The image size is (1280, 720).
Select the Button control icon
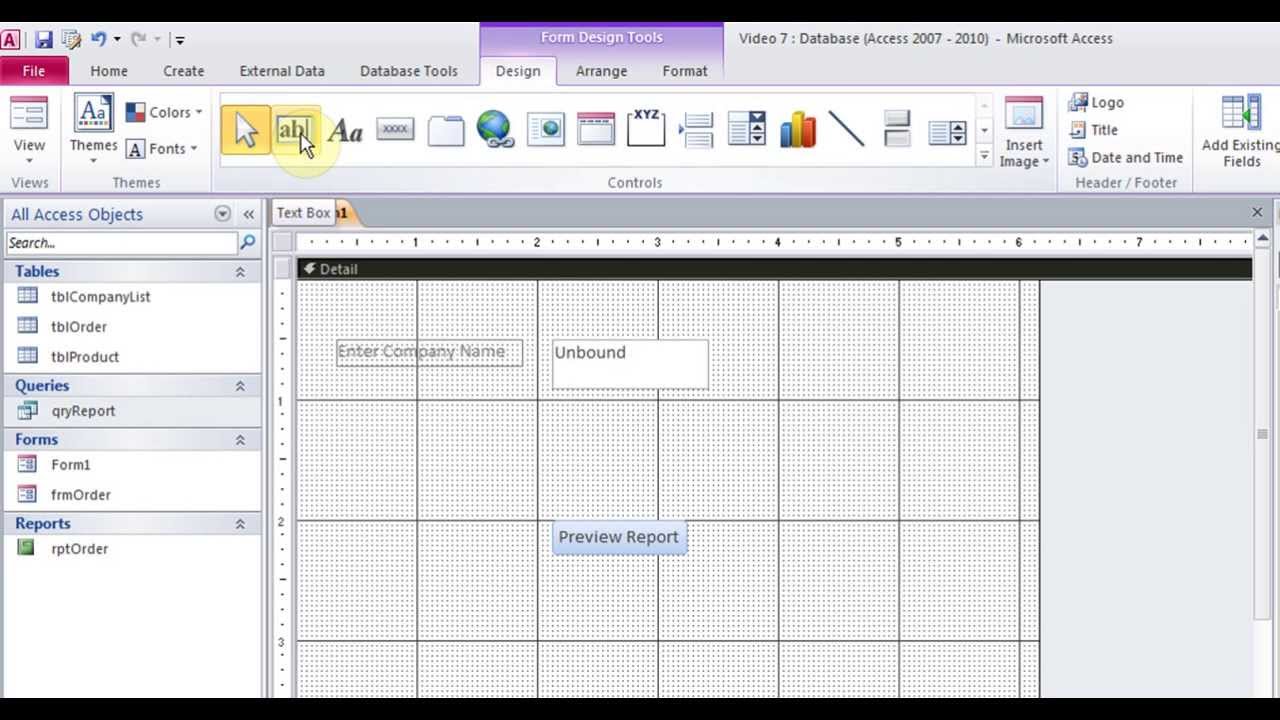click(x=395, y=129)
